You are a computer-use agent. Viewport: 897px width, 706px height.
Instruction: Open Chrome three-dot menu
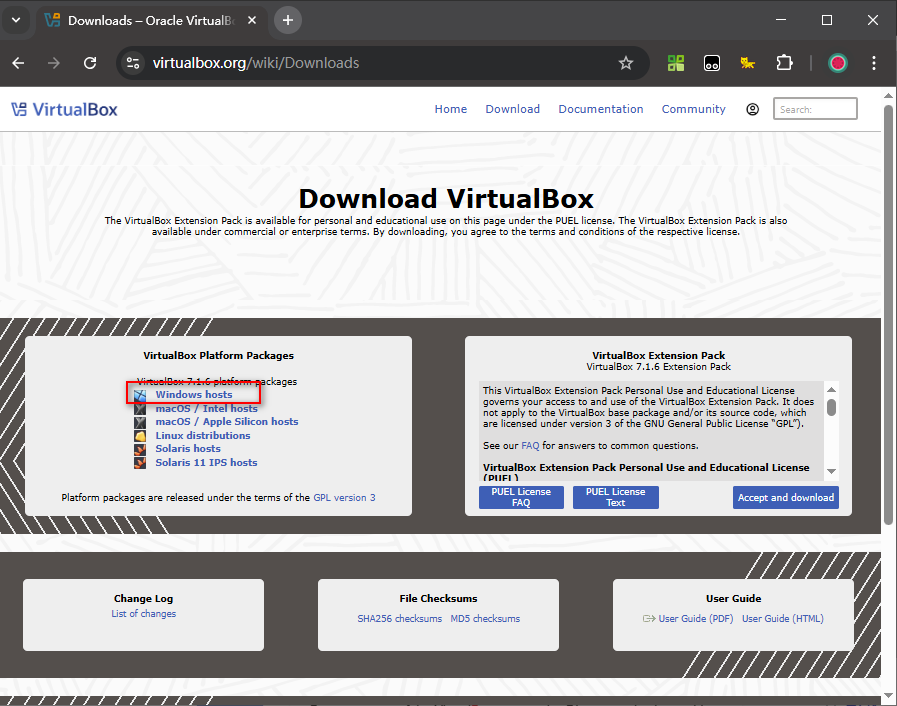[x=874, y=63]
